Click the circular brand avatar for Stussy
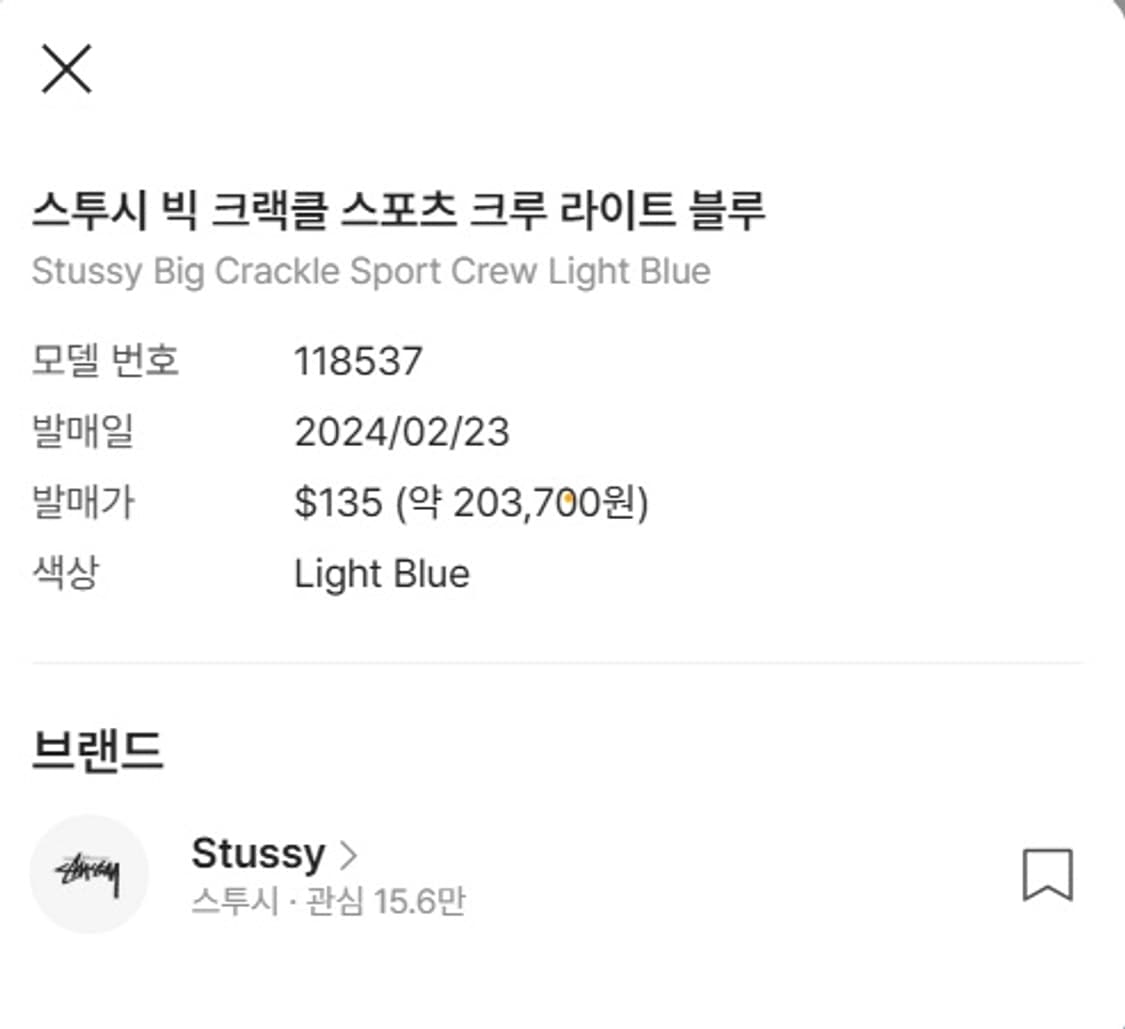This screenshot has height=1029, width=1125. point(89,872)
